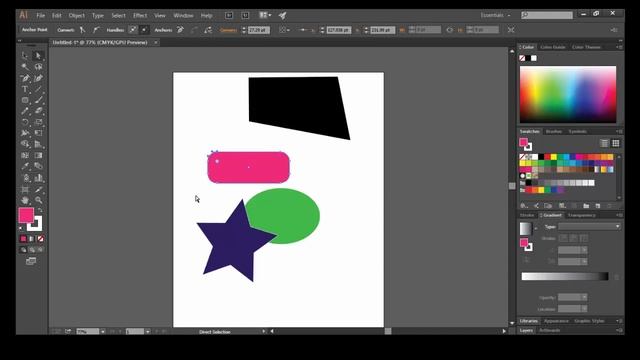Toggle hide handles for selected anchors

[x=144, y=30]
